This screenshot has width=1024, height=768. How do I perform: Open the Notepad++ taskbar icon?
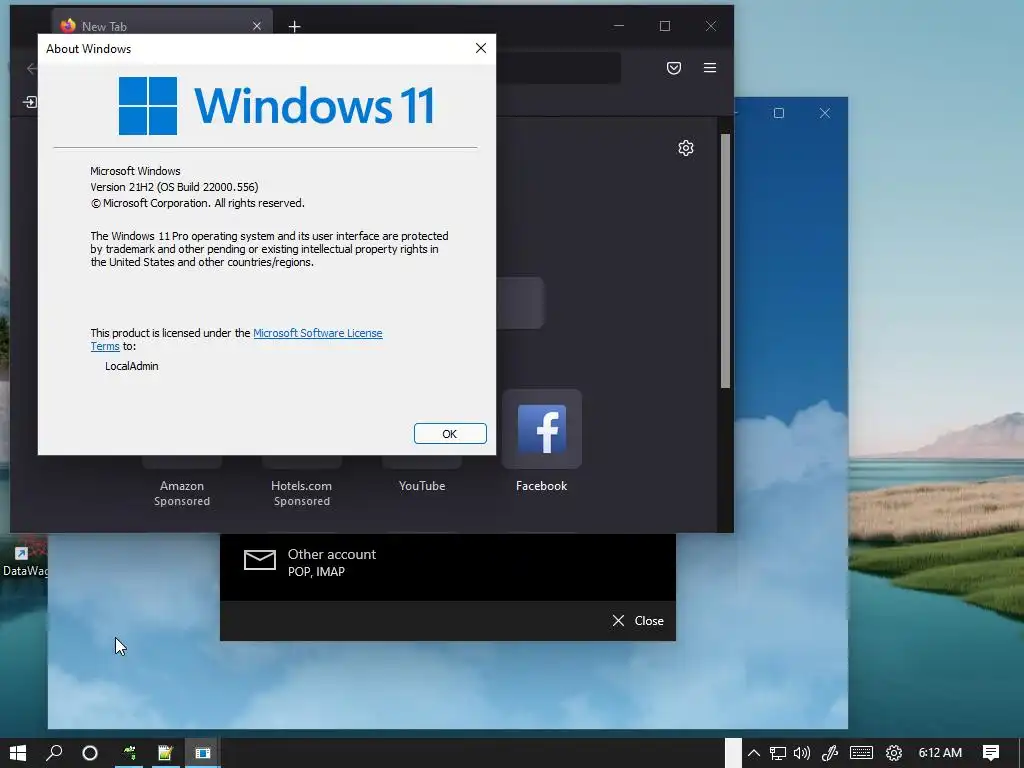[x=165, y=753]
